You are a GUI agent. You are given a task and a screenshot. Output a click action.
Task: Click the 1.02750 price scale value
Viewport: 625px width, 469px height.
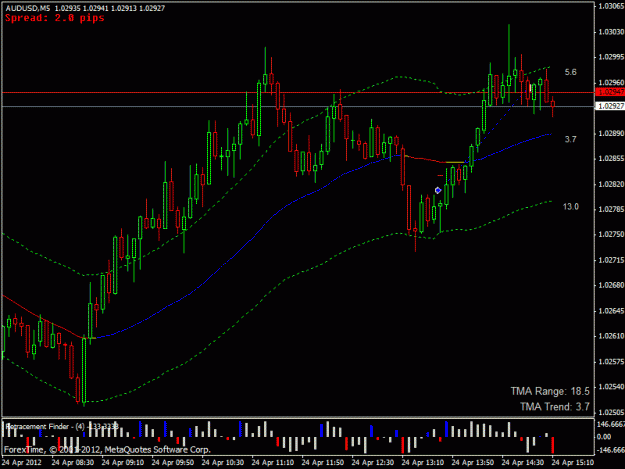611,234
